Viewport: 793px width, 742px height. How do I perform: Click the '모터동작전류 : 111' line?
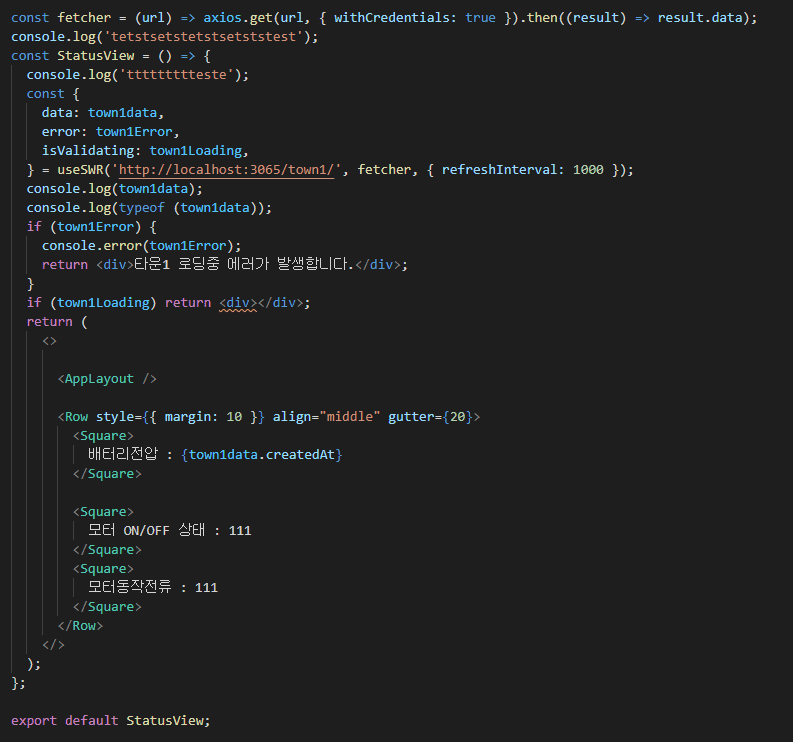pos(153,587)
